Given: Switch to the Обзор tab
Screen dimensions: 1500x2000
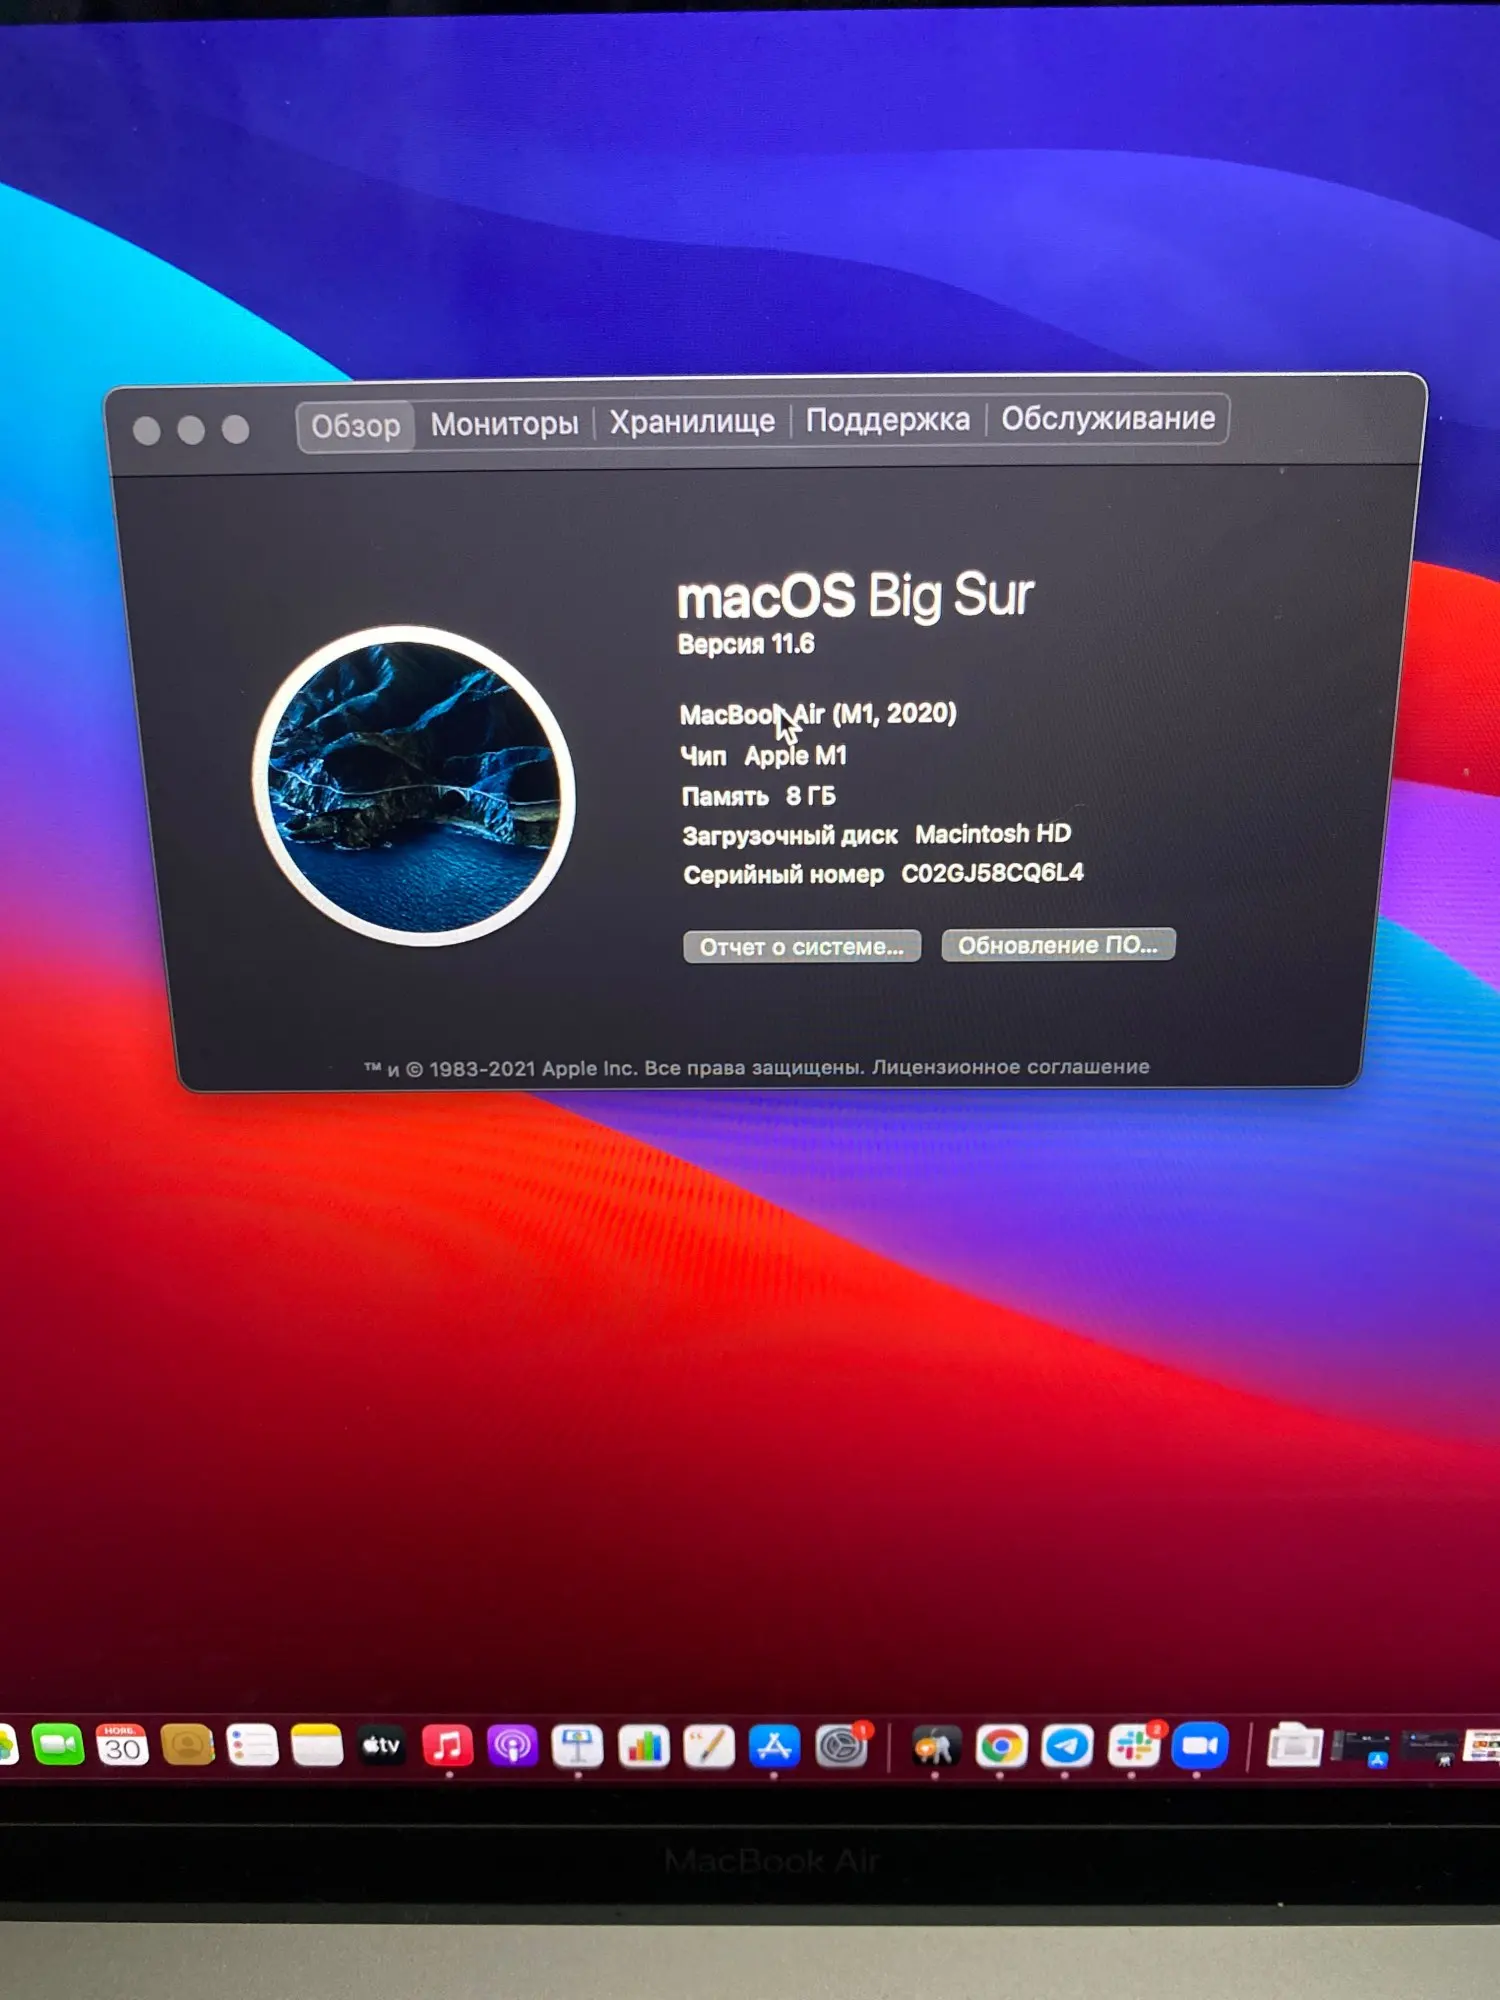Looking at the screenshot, I should [355, 427].
